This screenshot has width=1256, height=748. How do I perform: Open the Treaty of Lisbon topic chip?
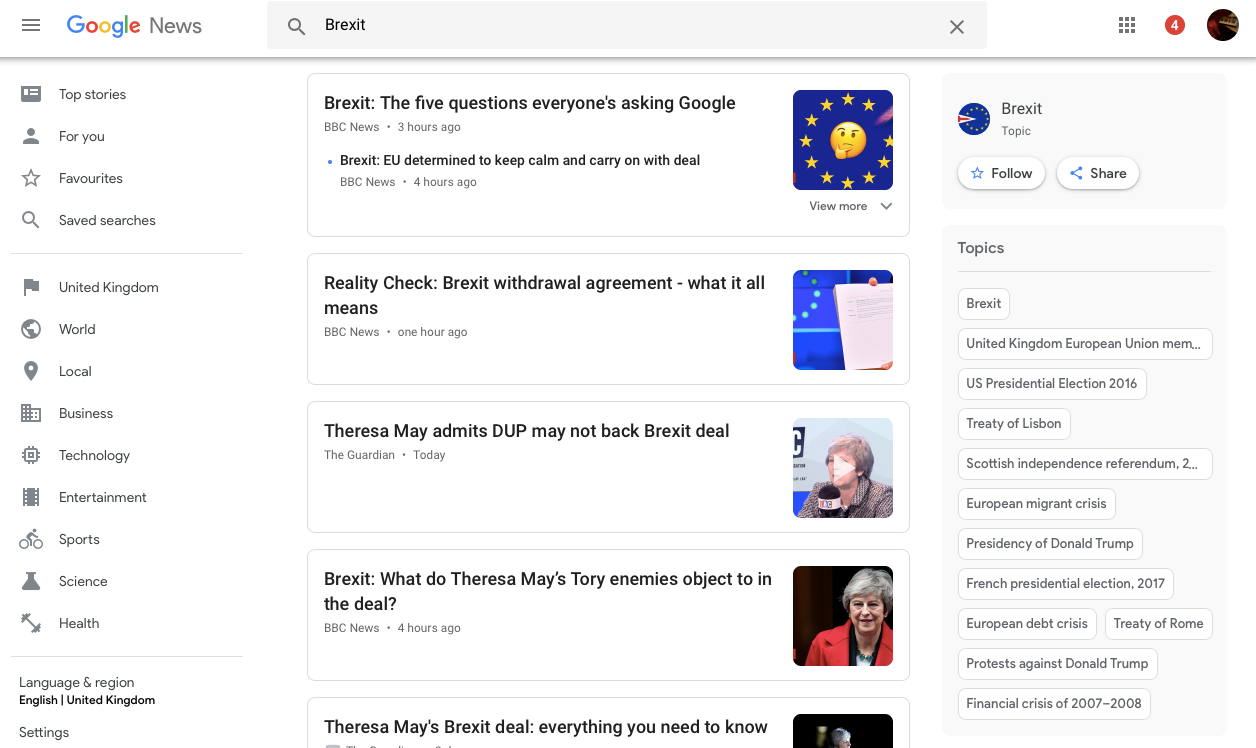tap(1014, 423)
